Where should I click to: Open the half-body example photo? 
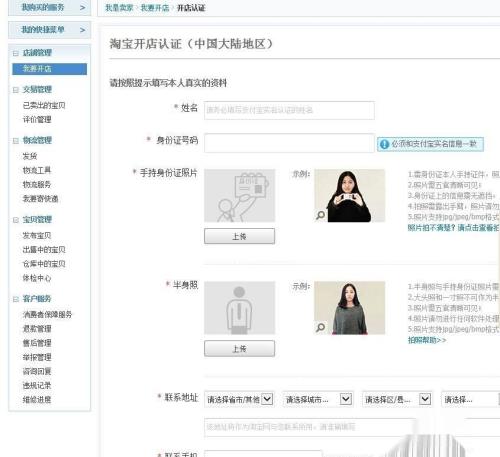click(350, 308)
